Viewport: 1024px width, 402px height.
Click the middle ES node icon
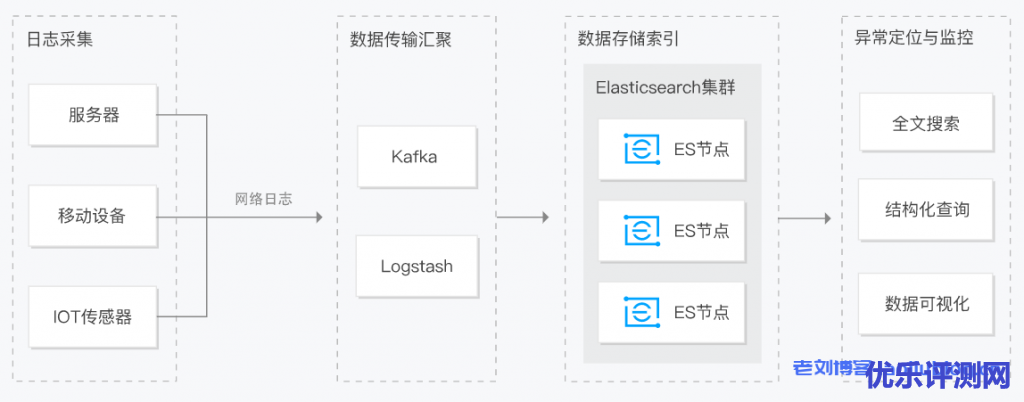tap(641, 231)
